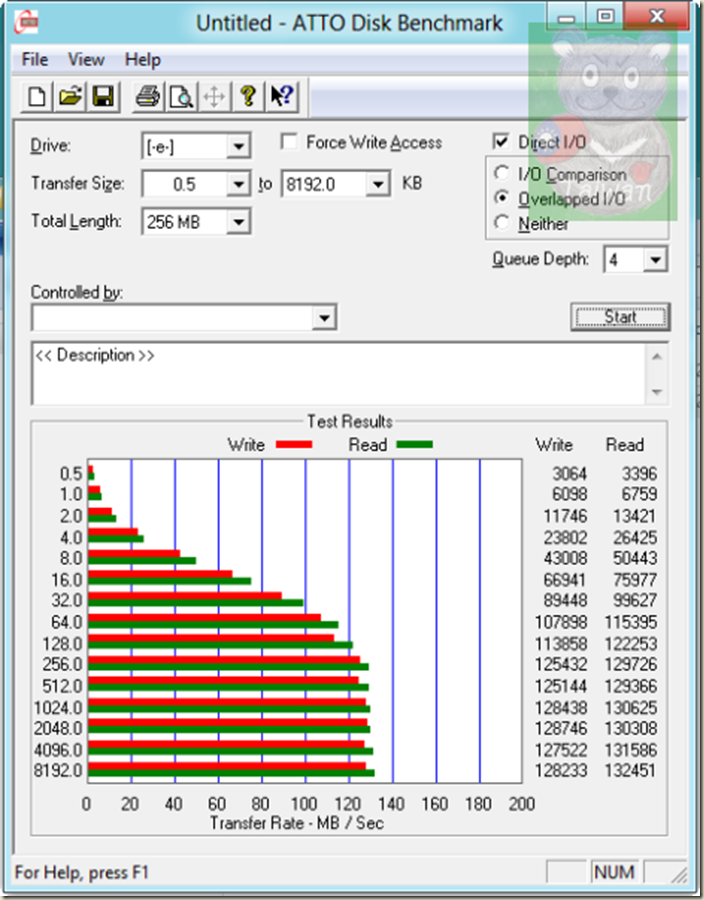Open Print Preview toolbar icon
Viewport: 704px width, 900px height.
coord(181,96)
